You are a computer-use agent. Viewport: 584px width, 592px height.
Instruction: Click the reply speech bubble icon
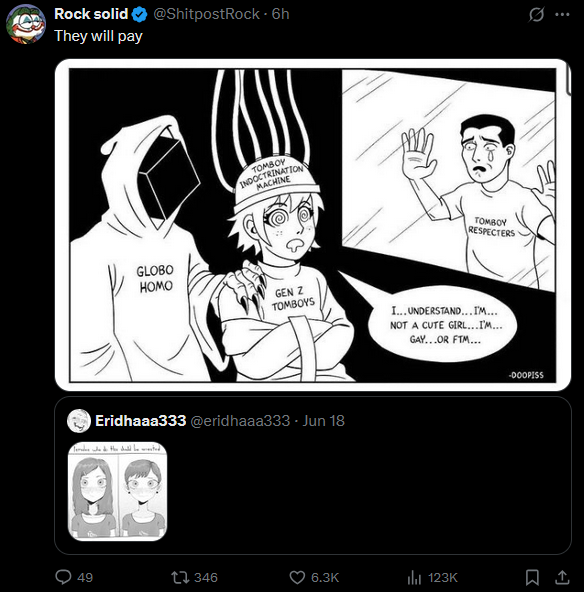tap(63, 577)
